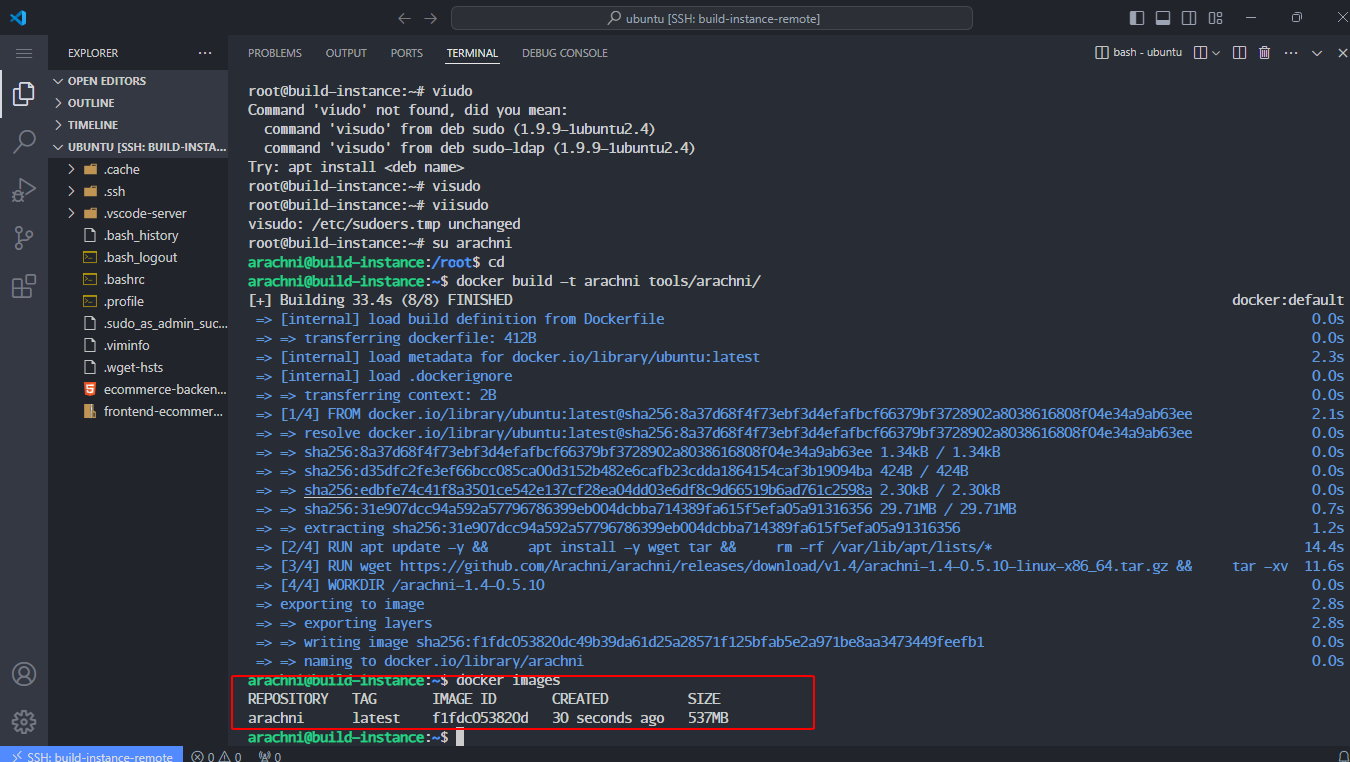1350x762 pixels.
Task: Expand the .cache folder
Action: 138,169
